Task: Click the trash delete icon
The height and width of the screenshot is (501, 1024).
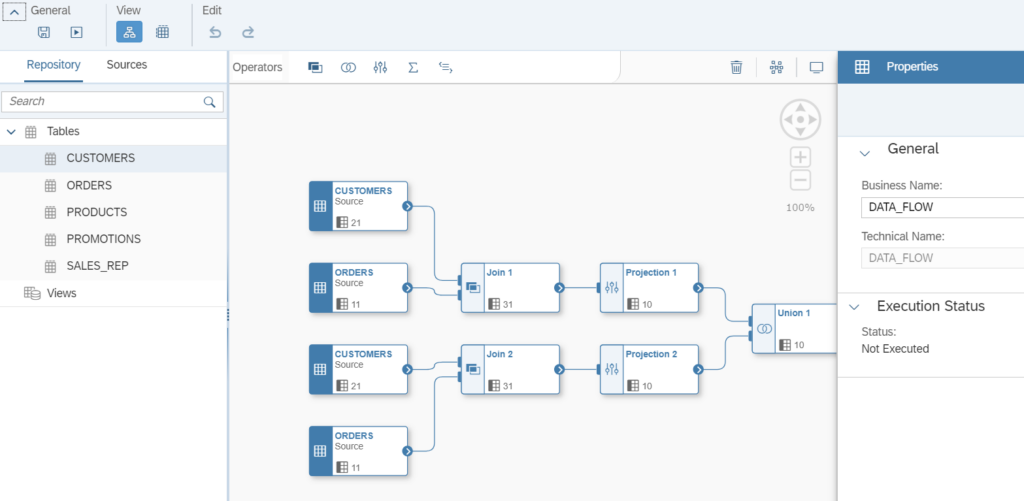Action: 736,68
